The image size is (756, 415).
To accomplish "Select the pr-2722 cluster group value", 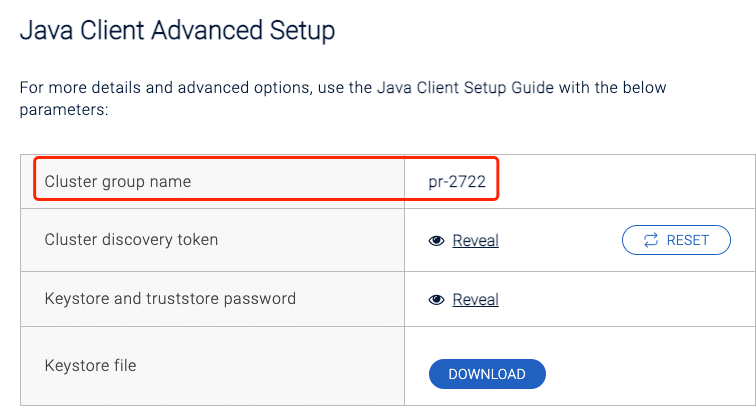I will [452, 182].
